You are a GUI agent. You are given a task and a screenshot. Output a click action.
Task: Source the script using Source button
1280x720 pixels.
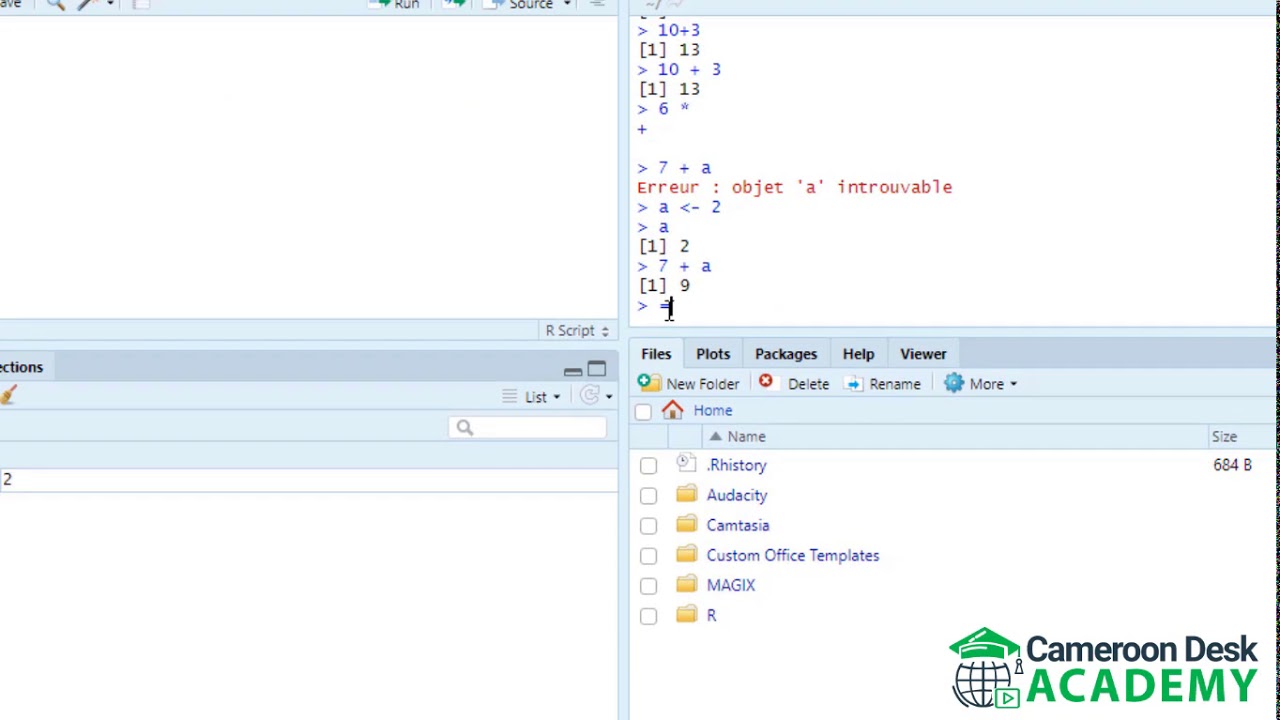[518, 4]
